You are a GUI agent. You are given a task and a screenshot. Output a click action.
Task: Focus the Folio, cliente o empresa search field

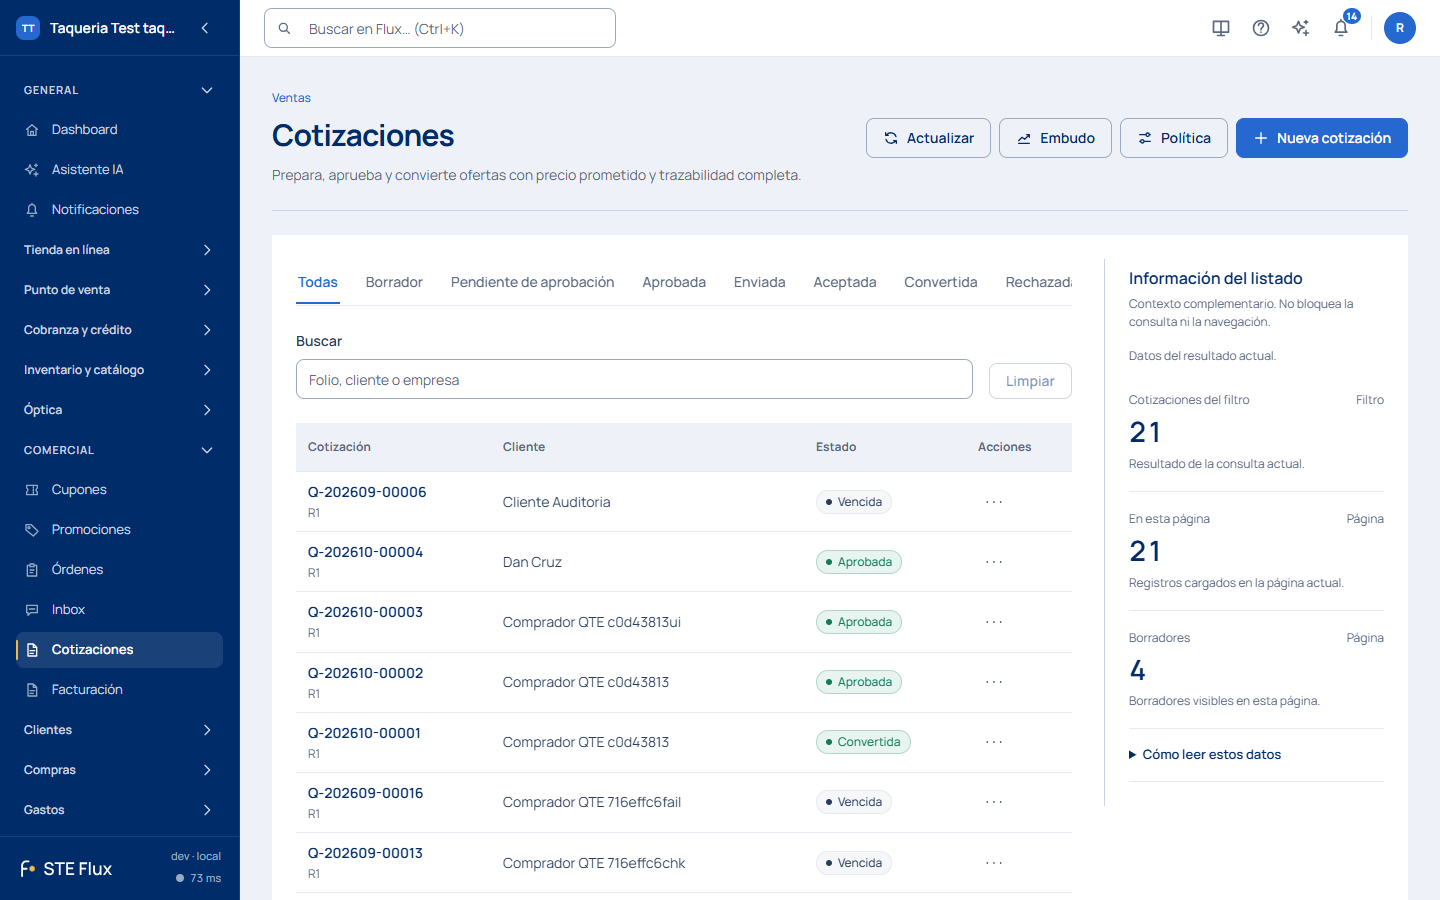(x=634, y=379)
